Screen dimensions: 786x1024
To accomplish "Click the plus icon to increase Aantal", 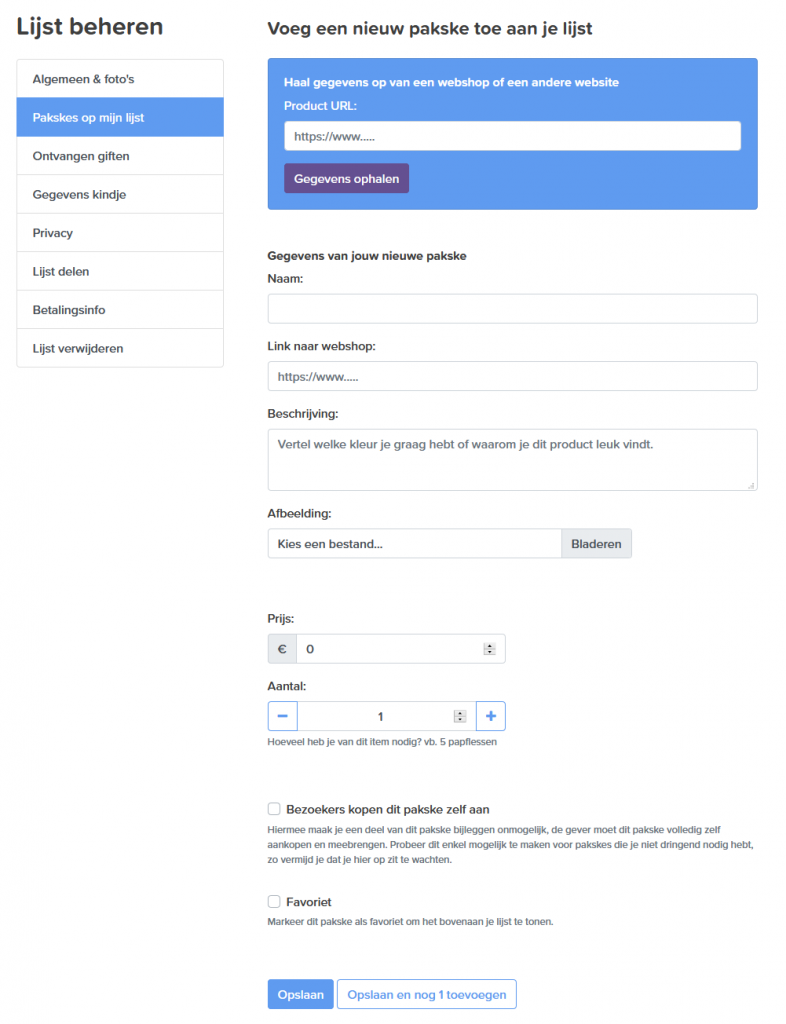I will tap(491, 716).
